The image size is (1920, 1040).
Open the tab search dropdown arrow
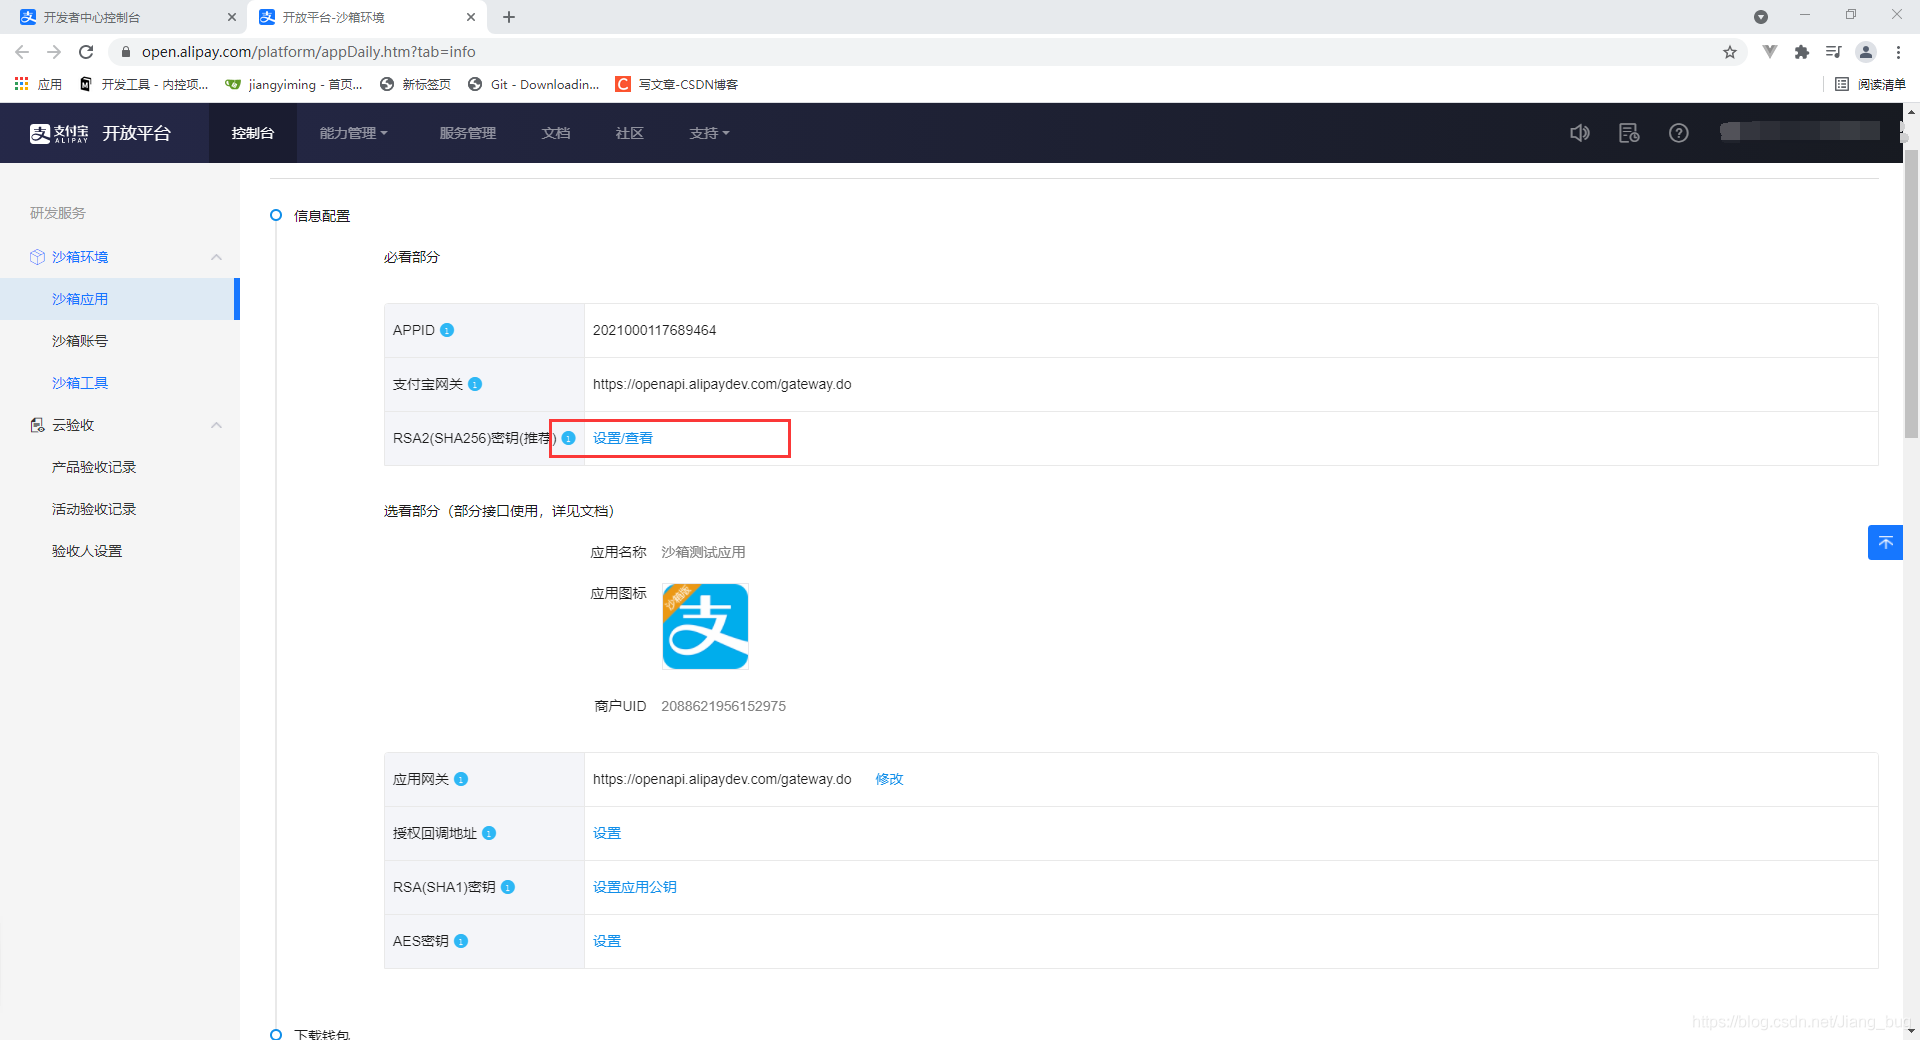tap(1761, 17)
